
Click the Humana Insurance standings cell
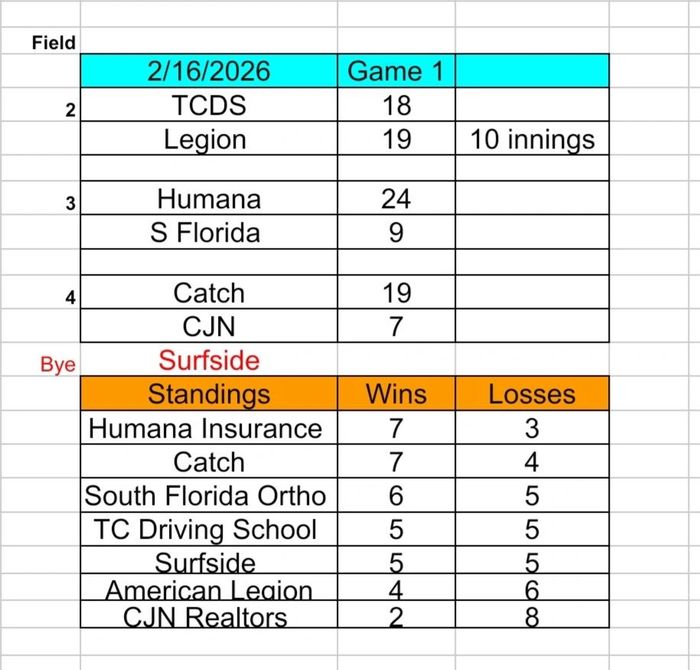pos(206,428)
